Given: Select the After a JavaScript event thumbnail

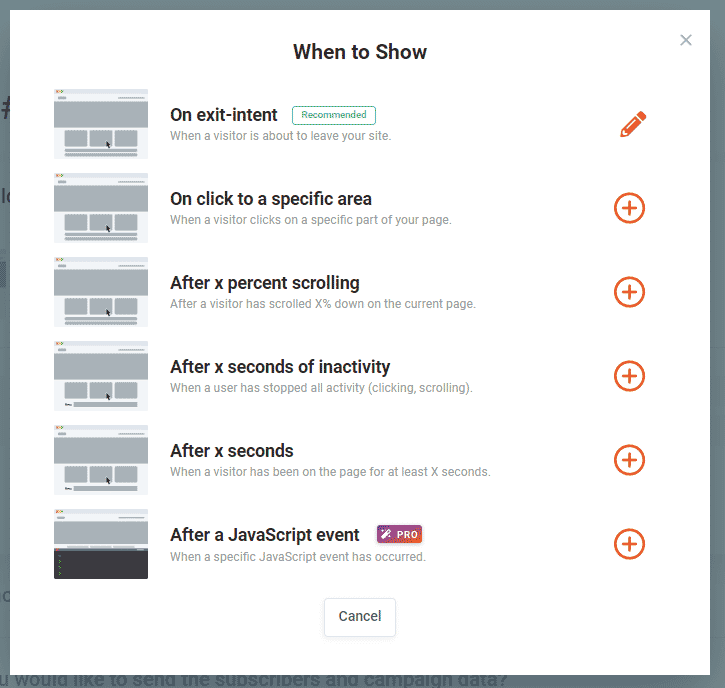Looking at the screenshot, I should (x=101, y=544).
